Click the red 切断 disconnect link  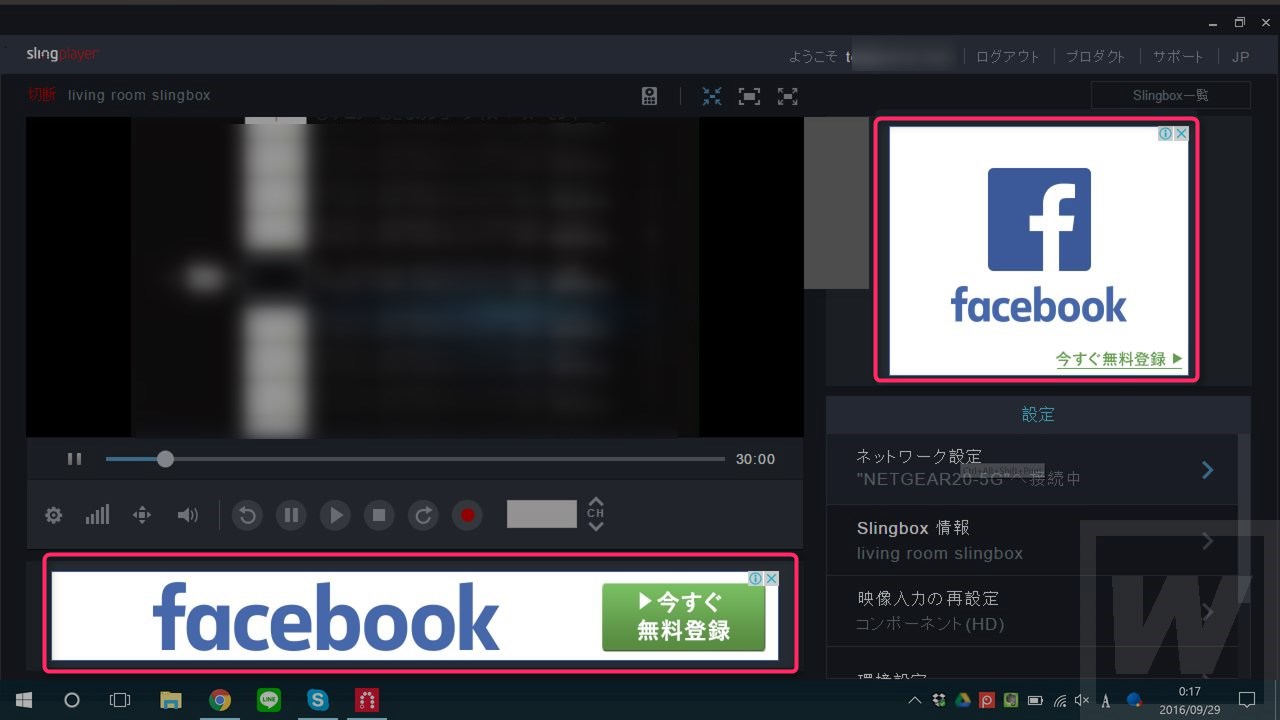pos(42,95)
